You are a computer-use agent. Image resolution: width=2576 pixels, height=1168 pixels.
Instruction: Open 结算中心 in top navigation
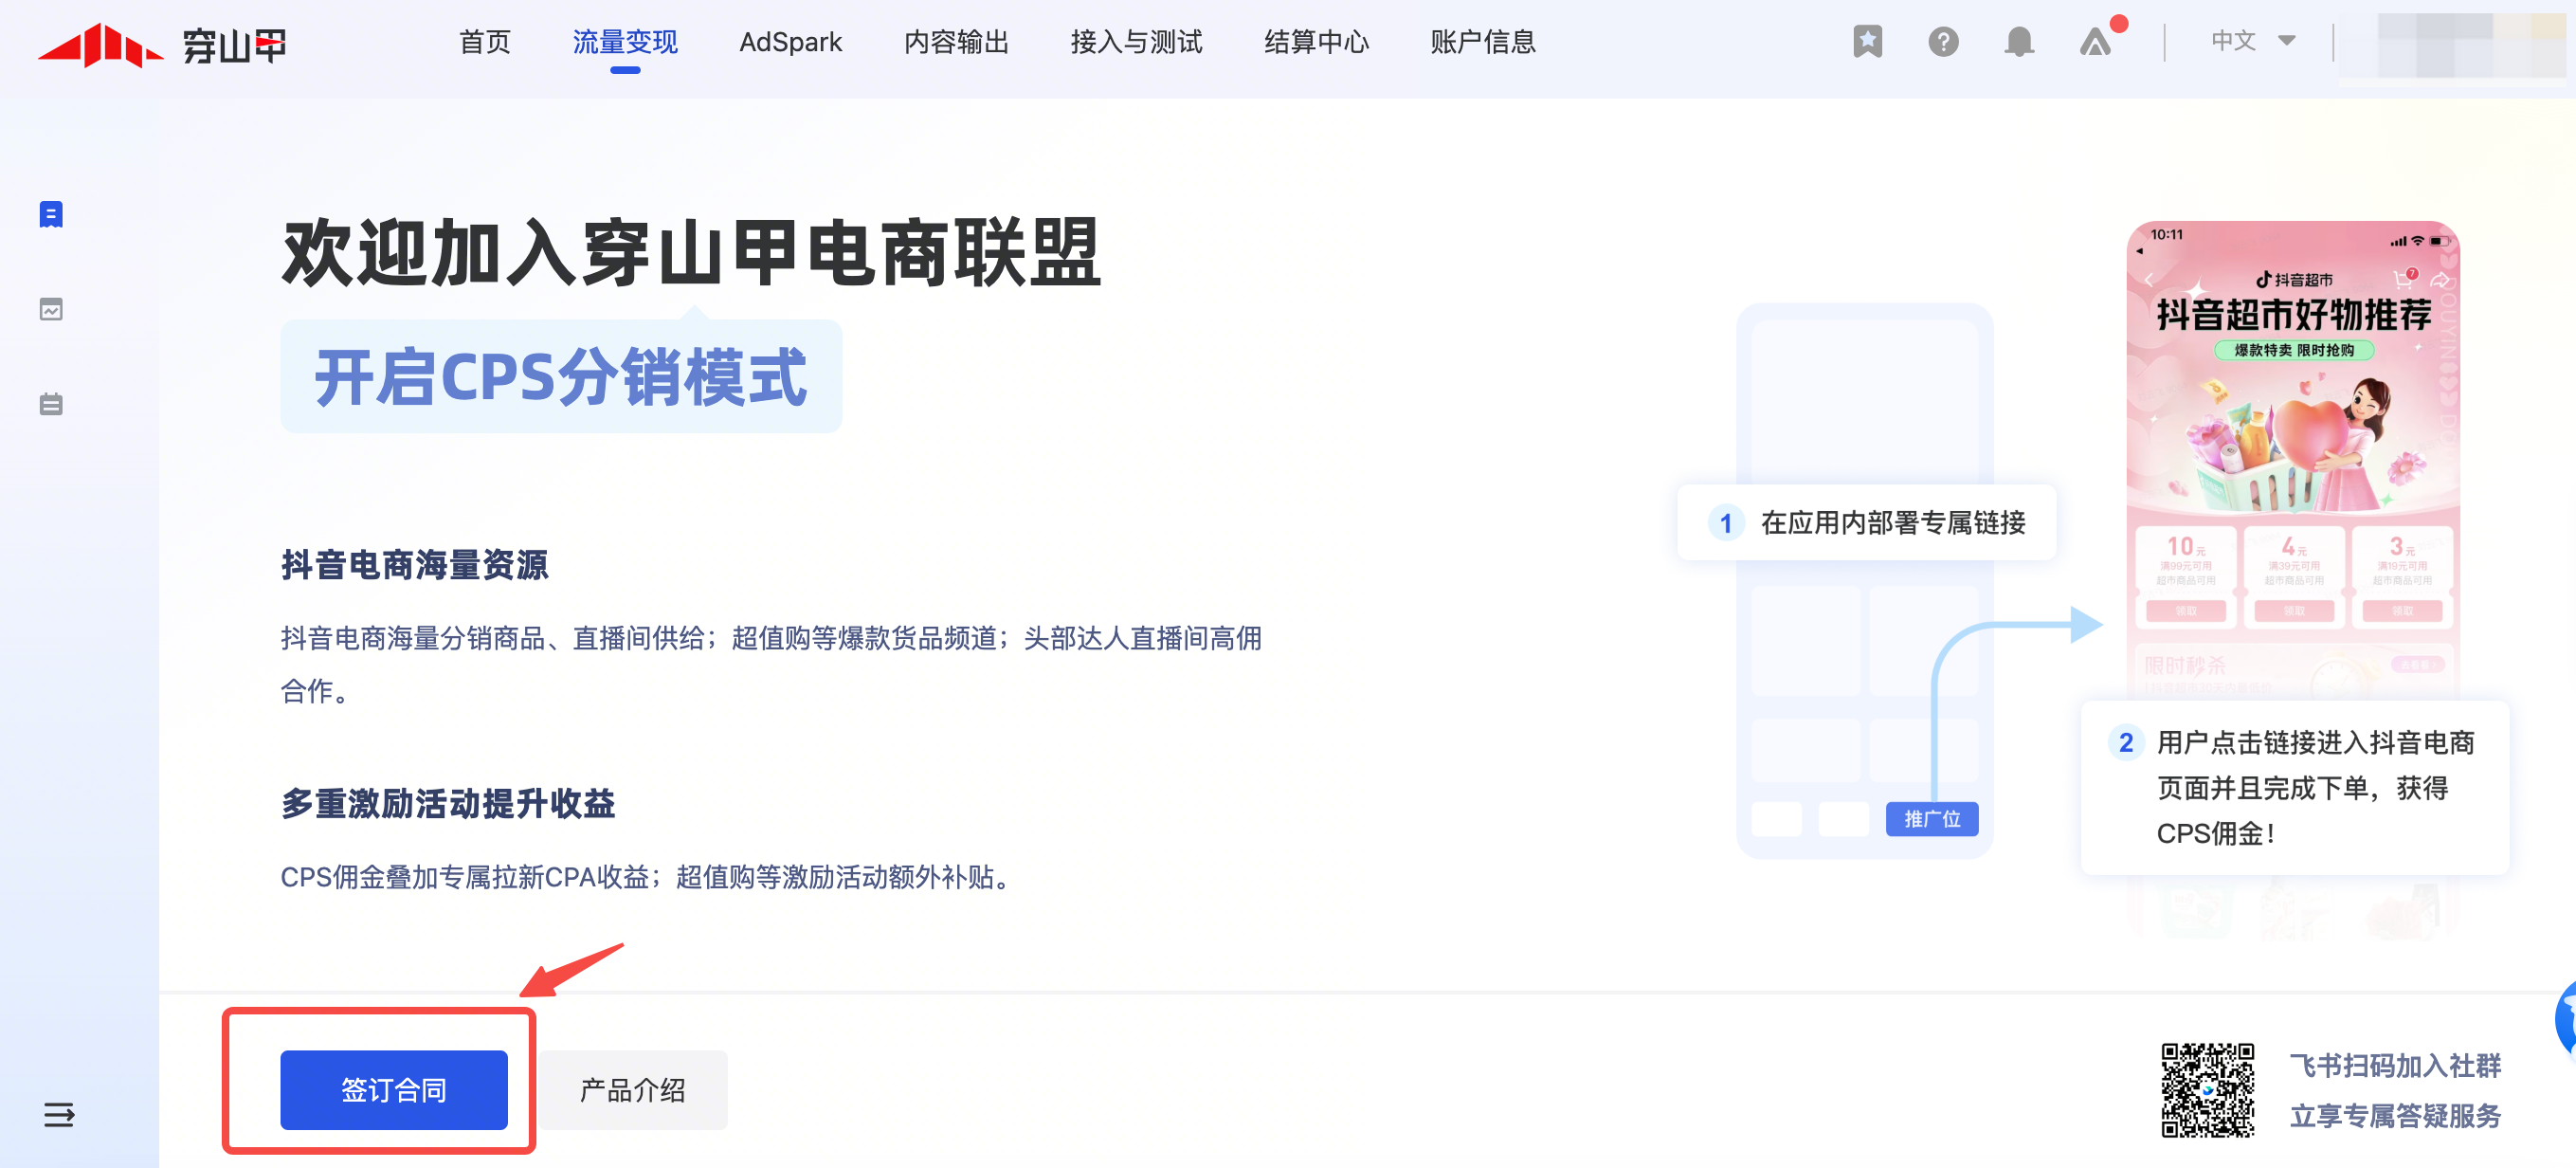pos(1316,42)
